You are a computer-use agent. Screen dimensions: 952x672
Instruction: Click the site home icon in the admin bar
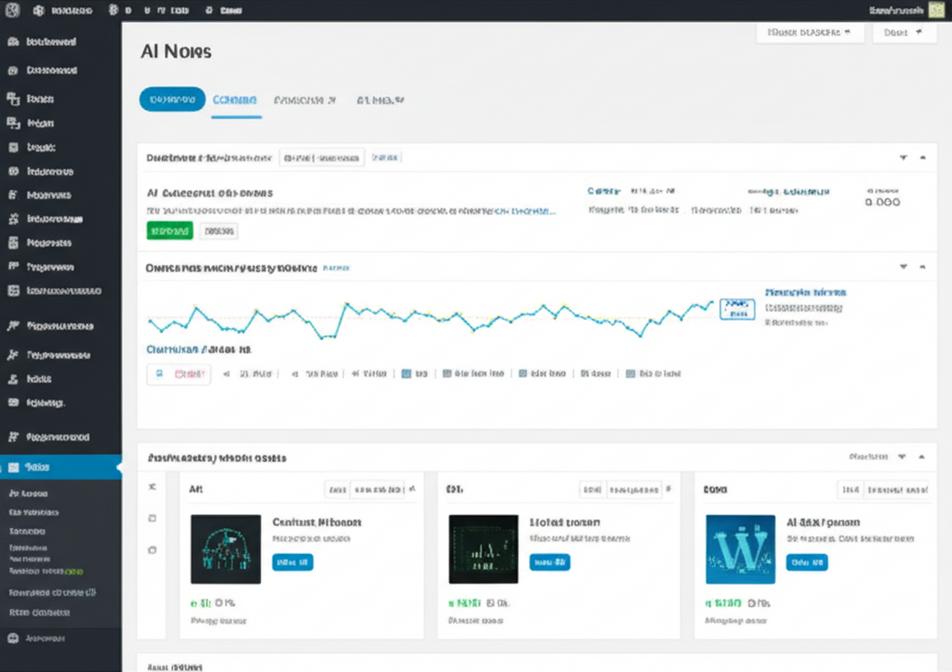point(38,10)
